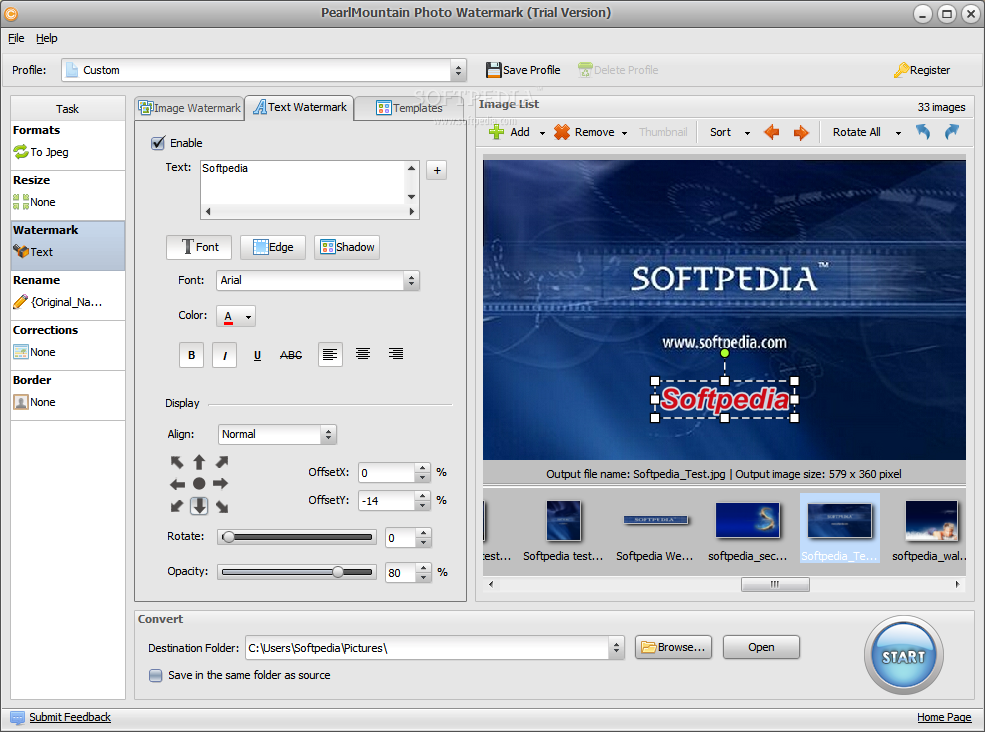Toggle Italic text style
Image resolution: width=985 pixels, height=732 pixels.
coord(225,355)
